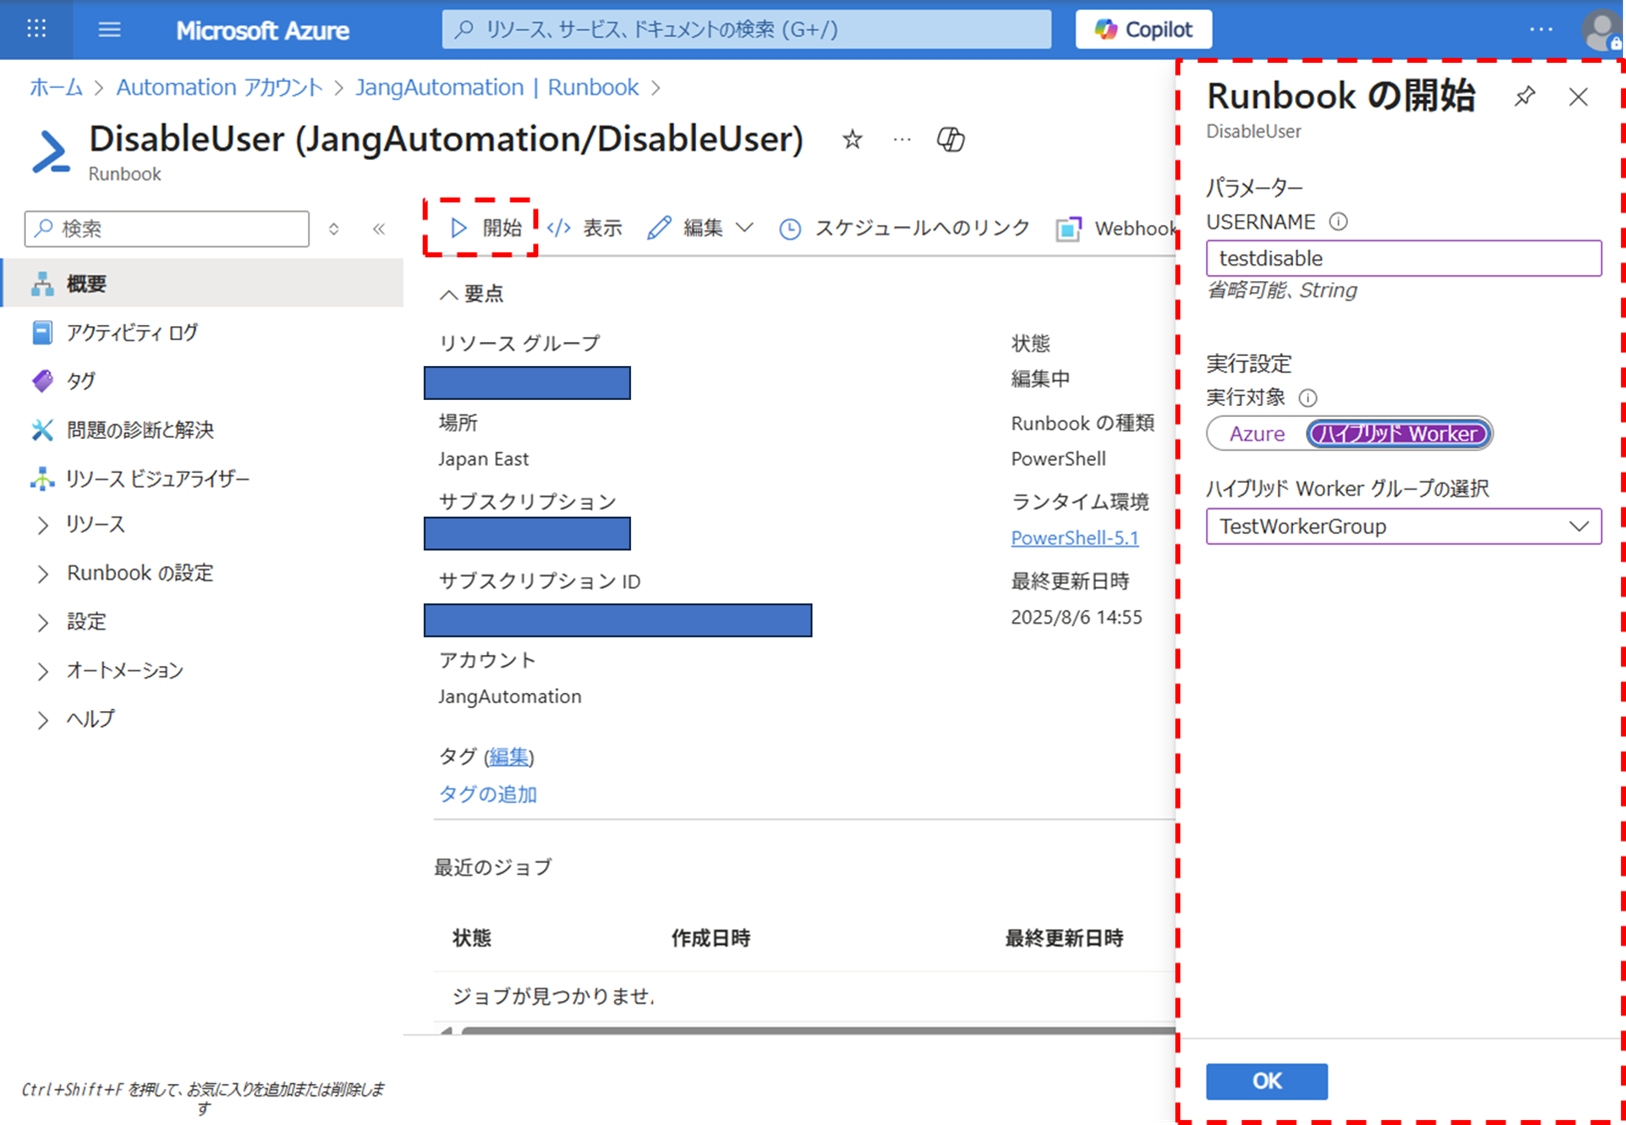Open the Azure app launcher grid

36,28
